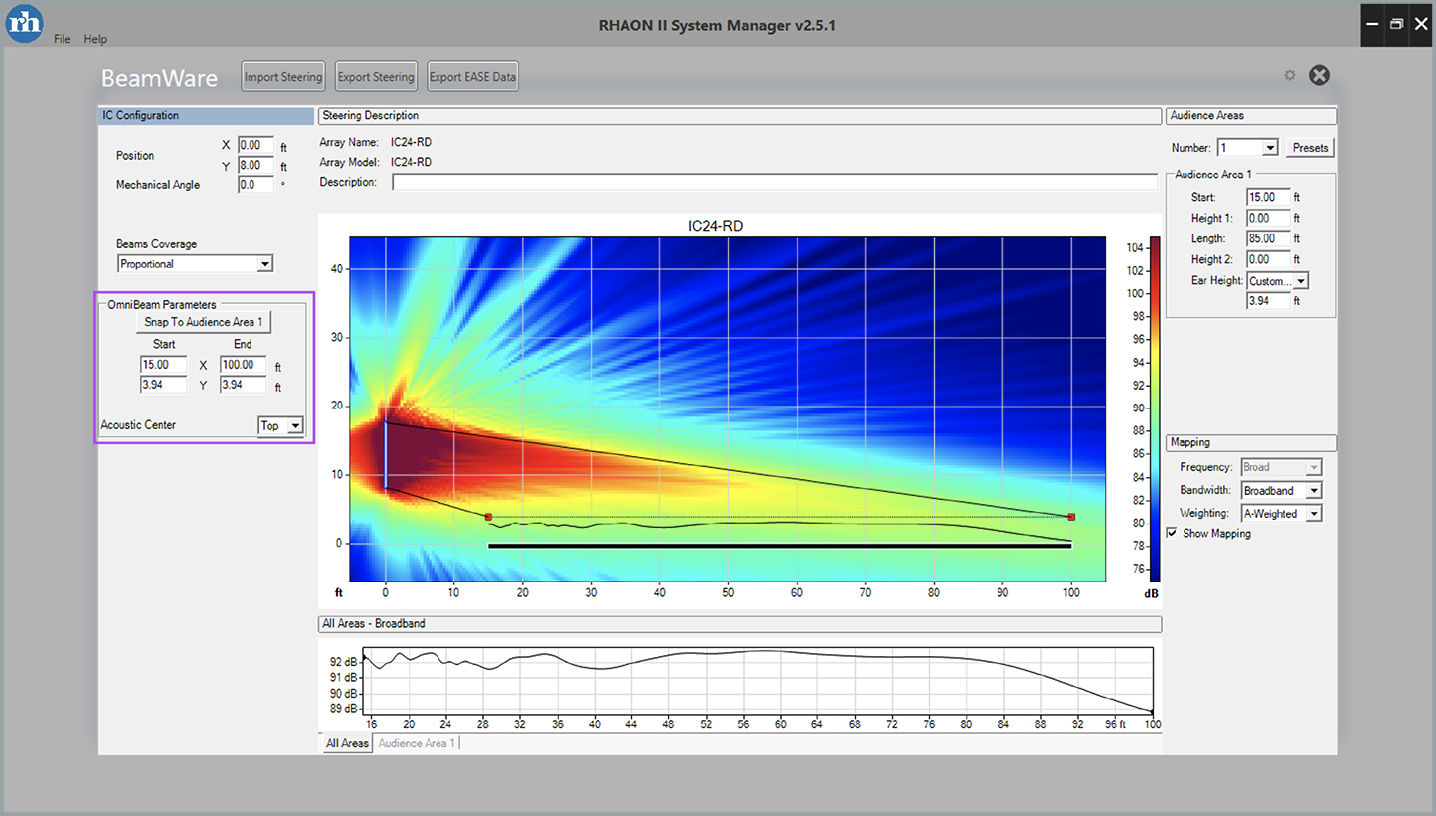Switch to the Audience Area 1 tab
Image resolution: width=1436 pixels, height=816 pixels.
tap(416, 743)
